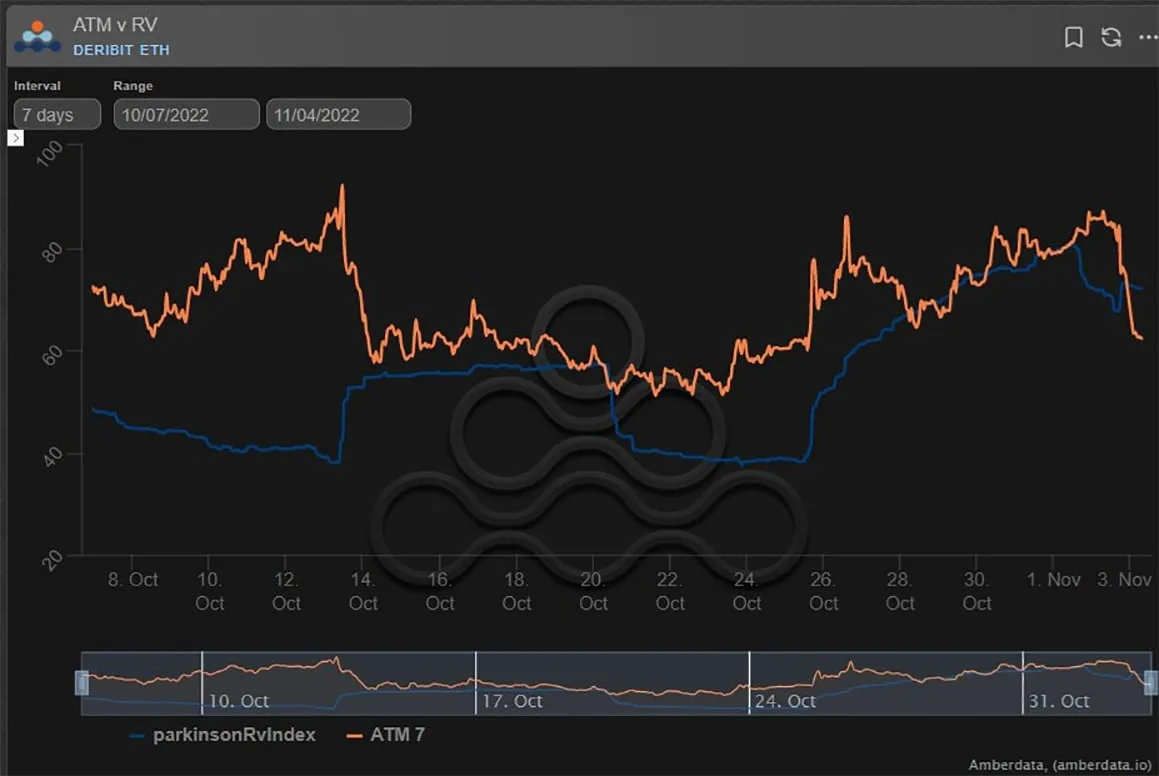Viewport: 1159px width, 776px height.
Task: Open the three-dot more options menu
Action: point(1148,36)
